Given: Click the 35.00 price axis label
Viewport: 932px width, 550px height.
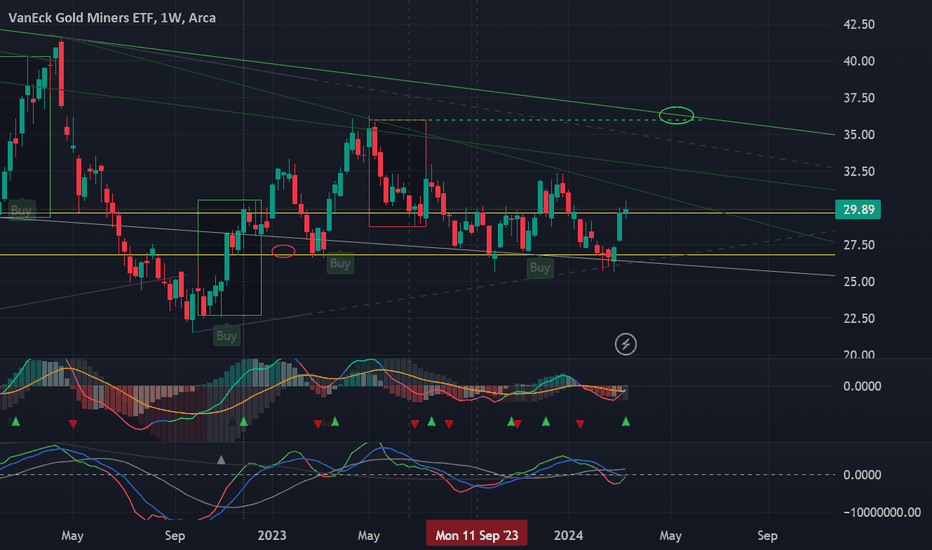Looking at the screenshot, I should tap(859, 135).
